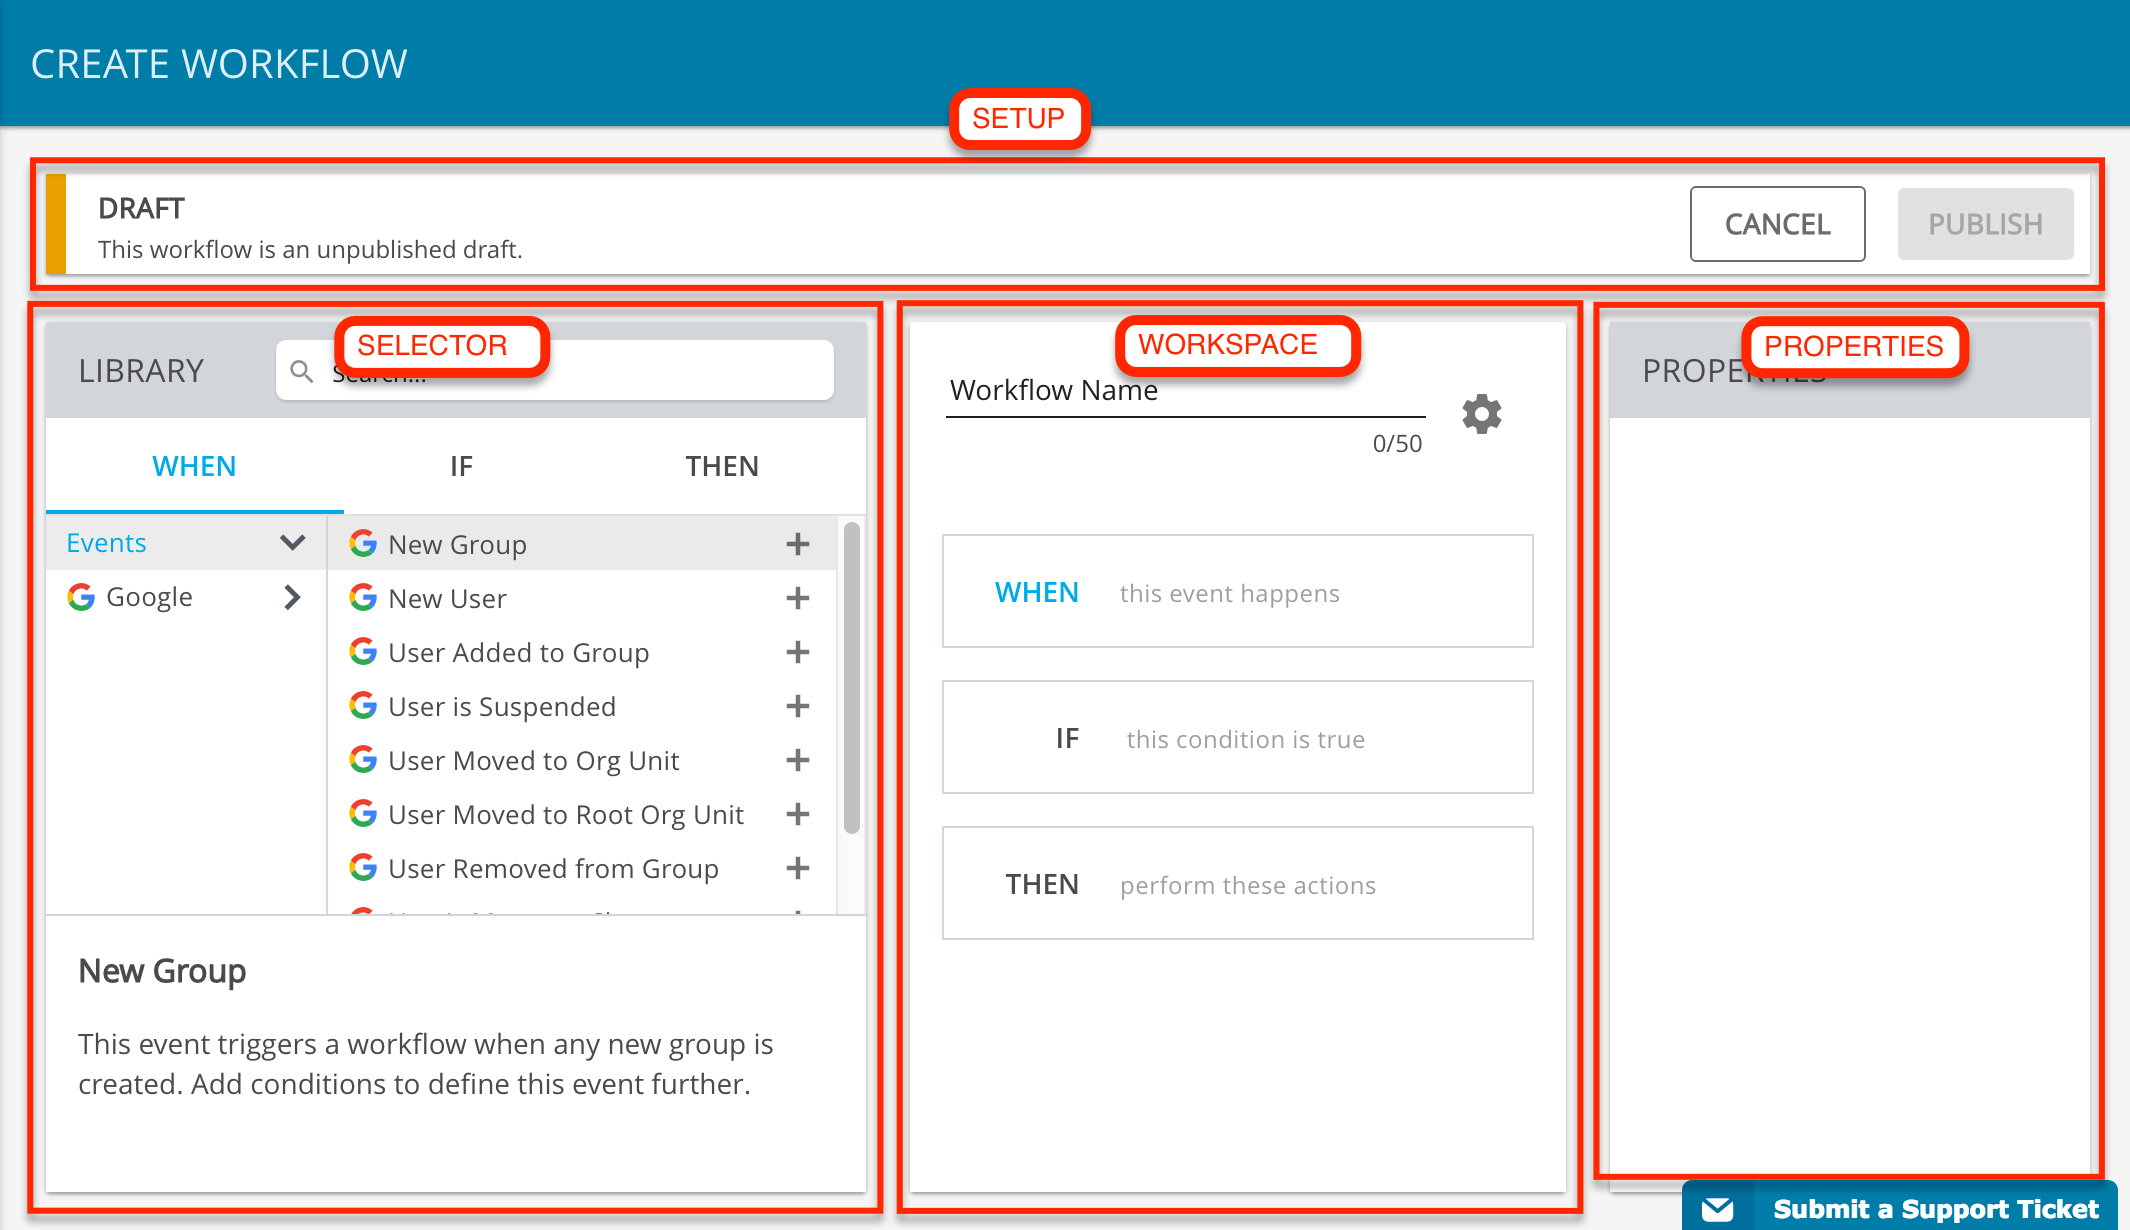Add User Moved to Org Unit event
The image size is (2130, 1230).
click(797, 760)
